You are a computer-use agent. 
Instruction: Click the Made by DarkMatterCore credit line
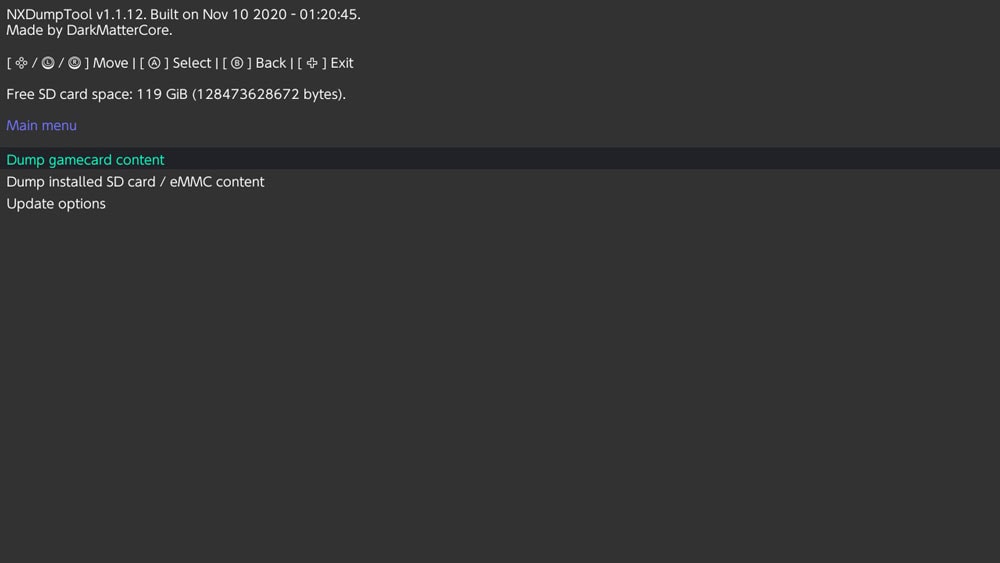click(89, 30)
